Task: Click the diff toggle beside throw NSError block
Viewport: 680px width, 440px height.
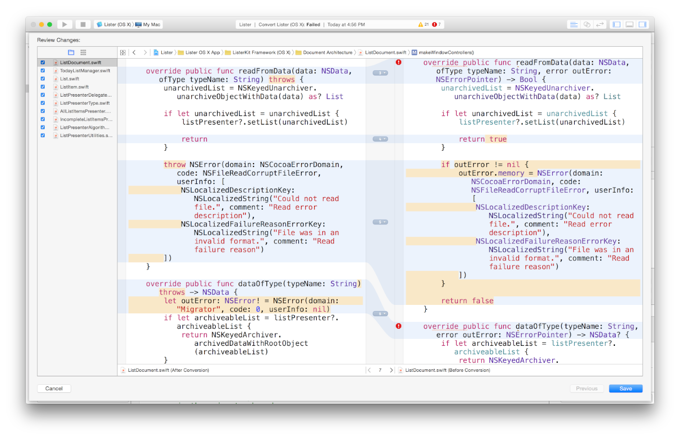Action: point(380,222)
